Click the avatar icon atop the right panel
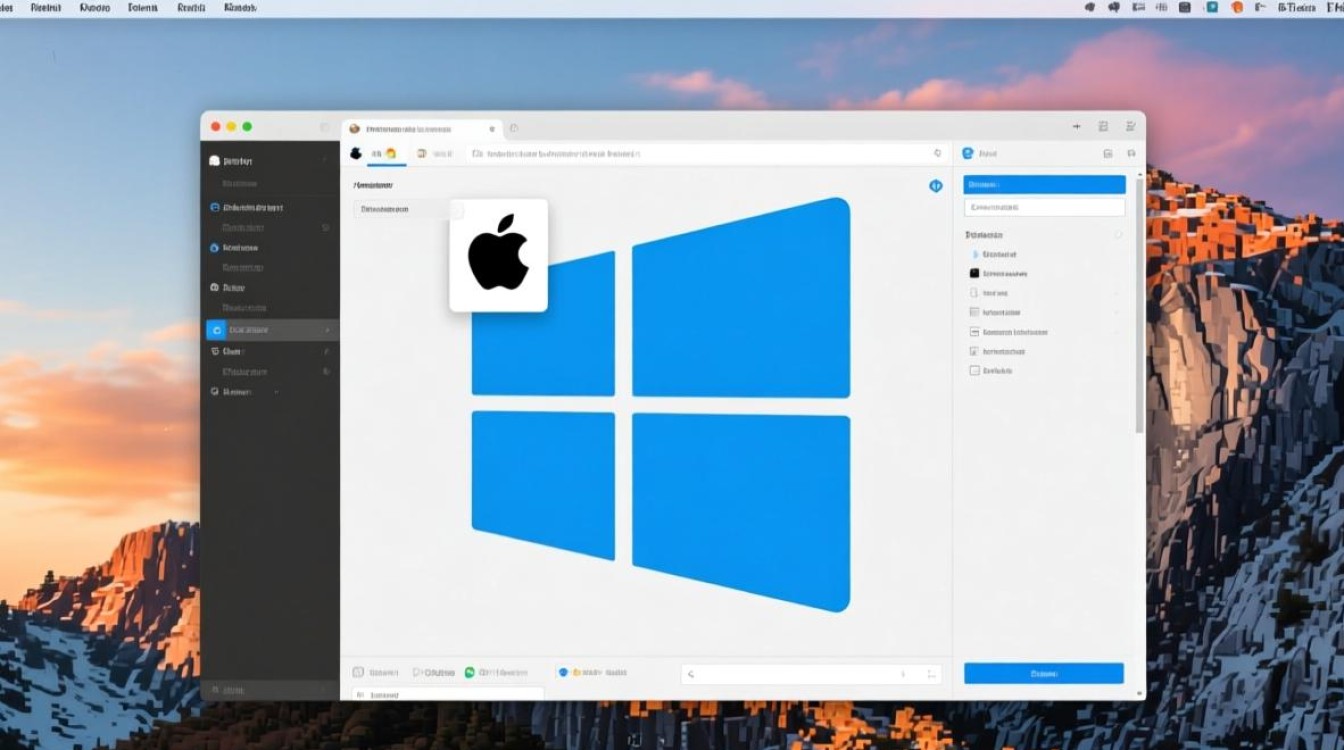This screenshot has width=1344, height=750. [x=970, y=153]
